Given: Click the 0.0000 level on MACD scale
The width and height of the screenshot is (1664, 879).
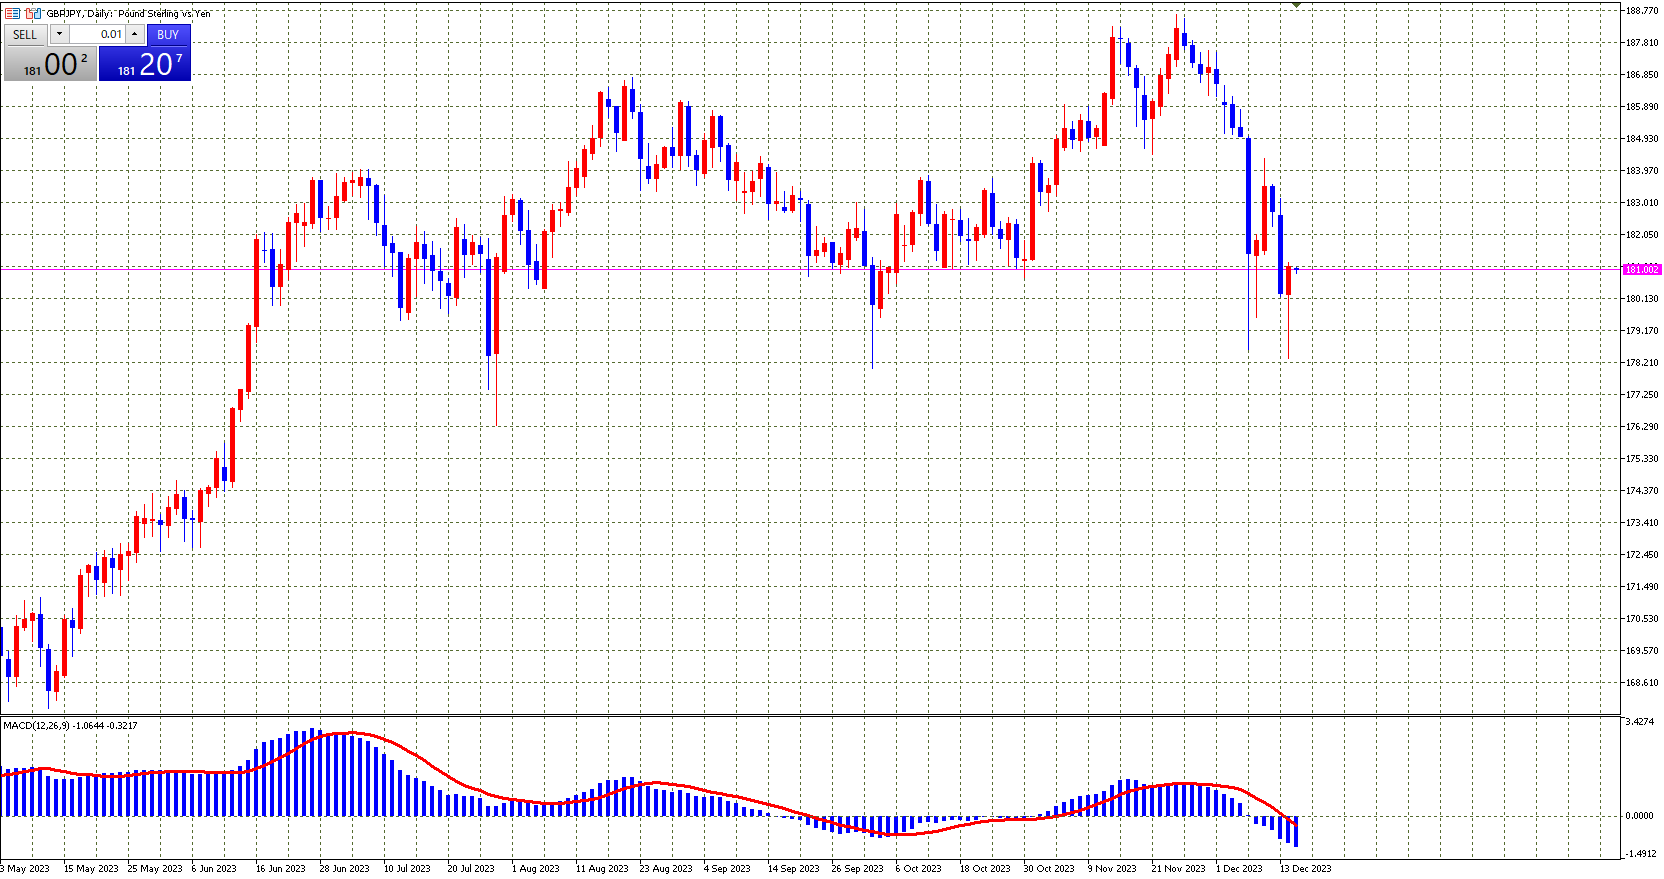Looking at the screenshot, I should [1639, 816].
